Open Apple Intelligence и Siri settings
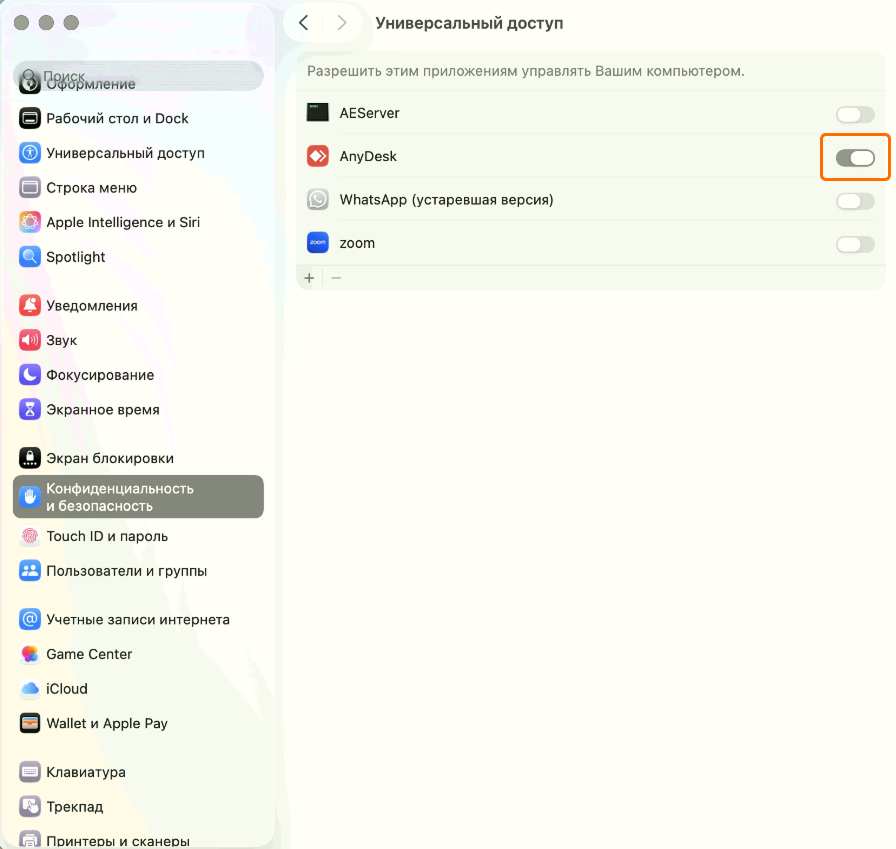This screenshot has width=896, height=849. (120, 221)
